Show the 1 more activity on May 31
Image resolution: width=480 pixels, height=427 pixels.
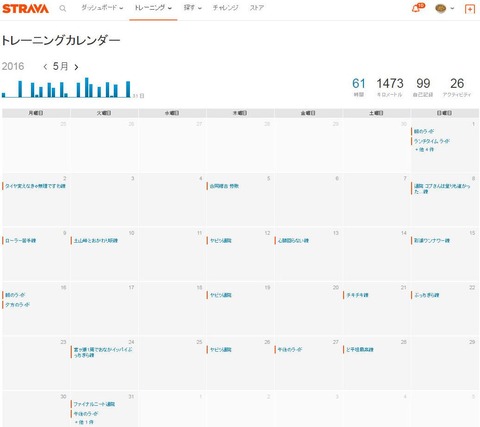(84, 422)
